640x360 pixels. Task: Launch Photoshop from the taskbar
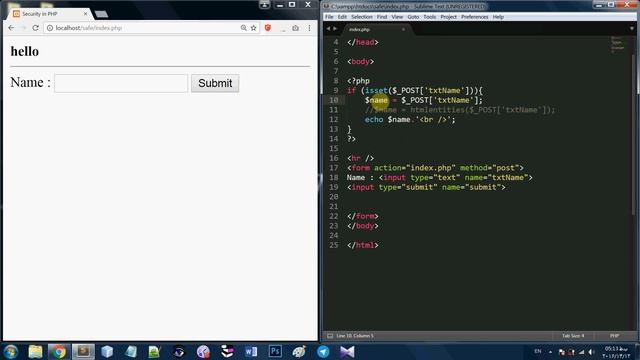[275, 351]
